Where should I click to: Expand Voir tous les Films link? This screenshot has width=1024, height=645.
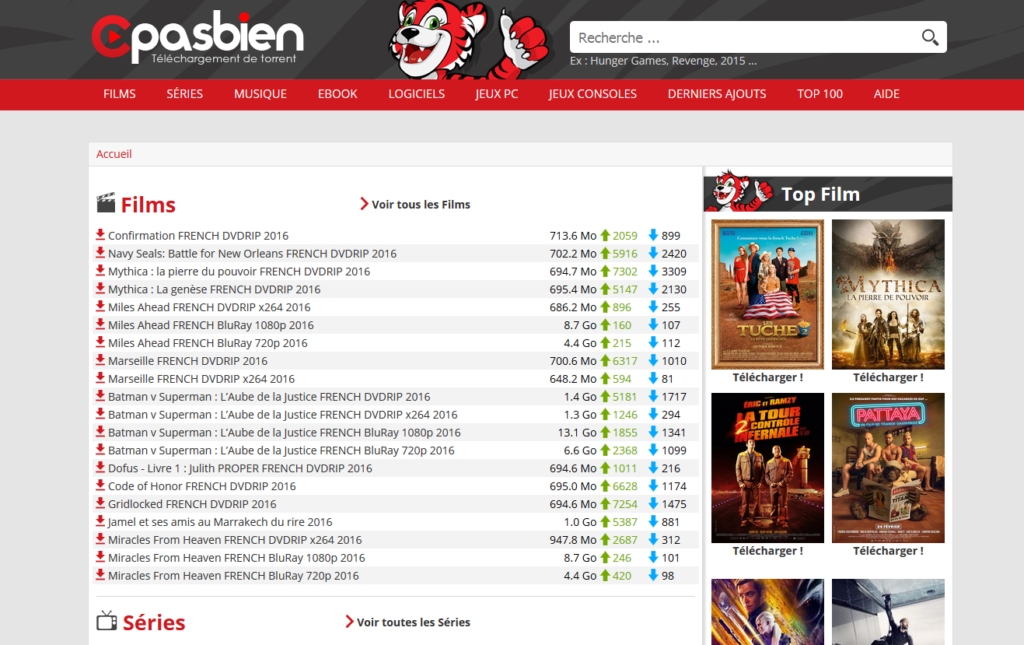click(x=415, y=204)
